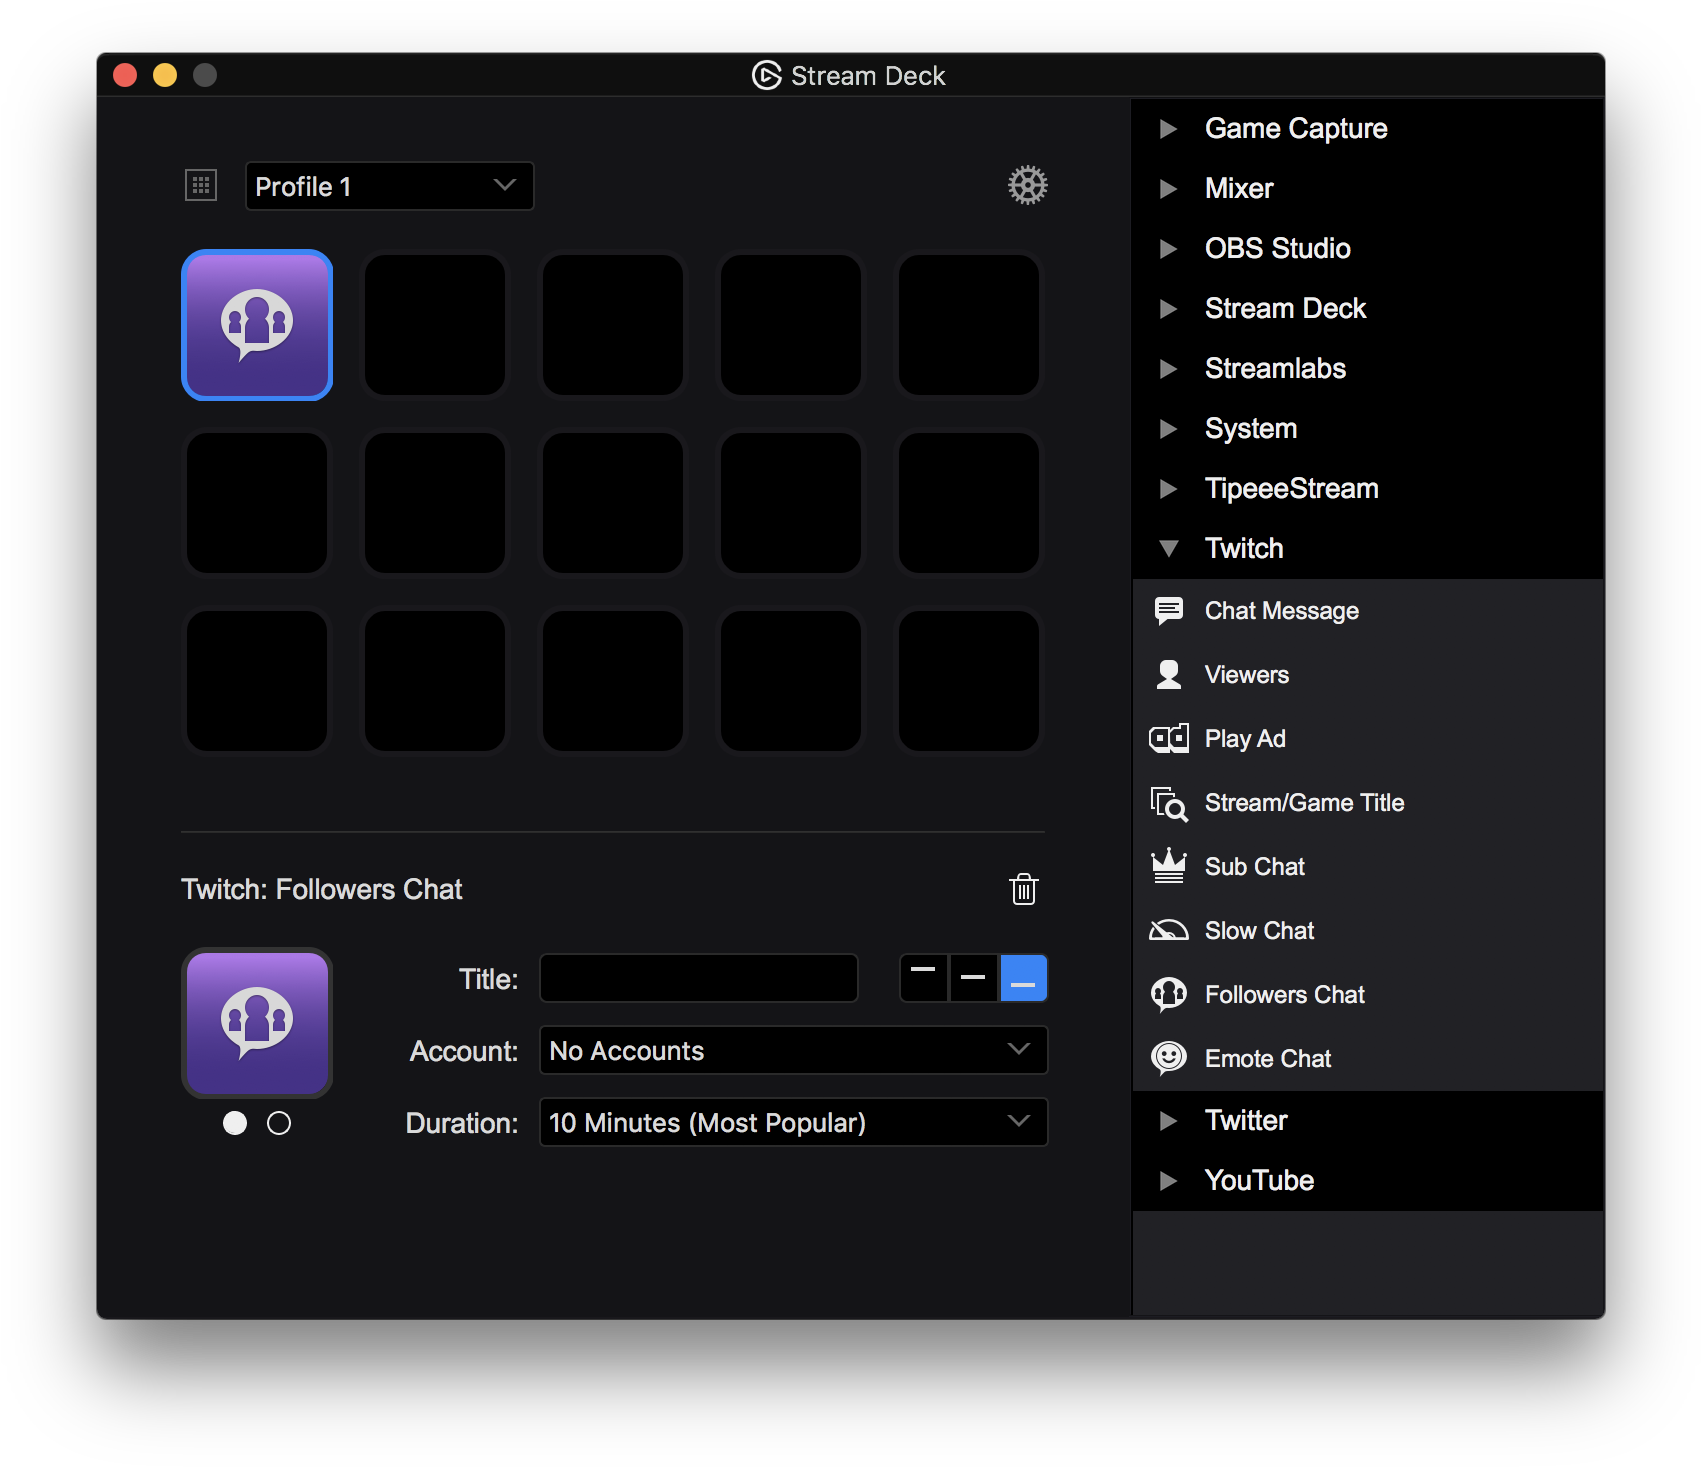Image resolution: width=1701 pixels, height=1467 pixels.
Task: Open the Duration dropdown
Action: (x=793, y=1122)
